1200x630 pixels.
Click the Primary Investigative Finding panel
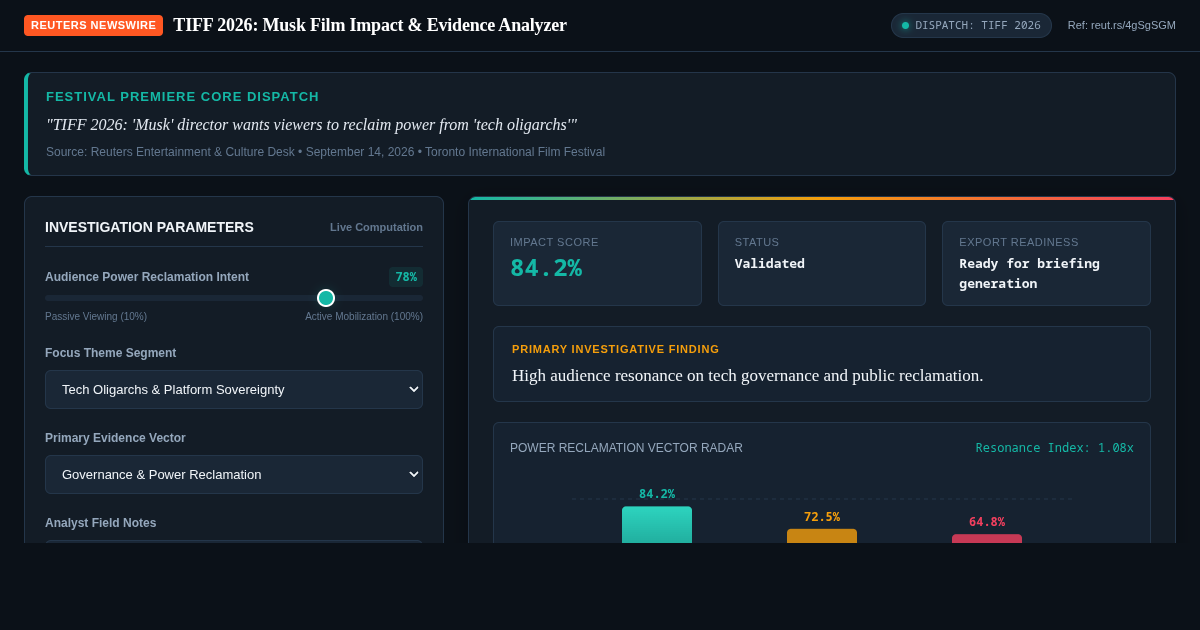pos(822,364)
